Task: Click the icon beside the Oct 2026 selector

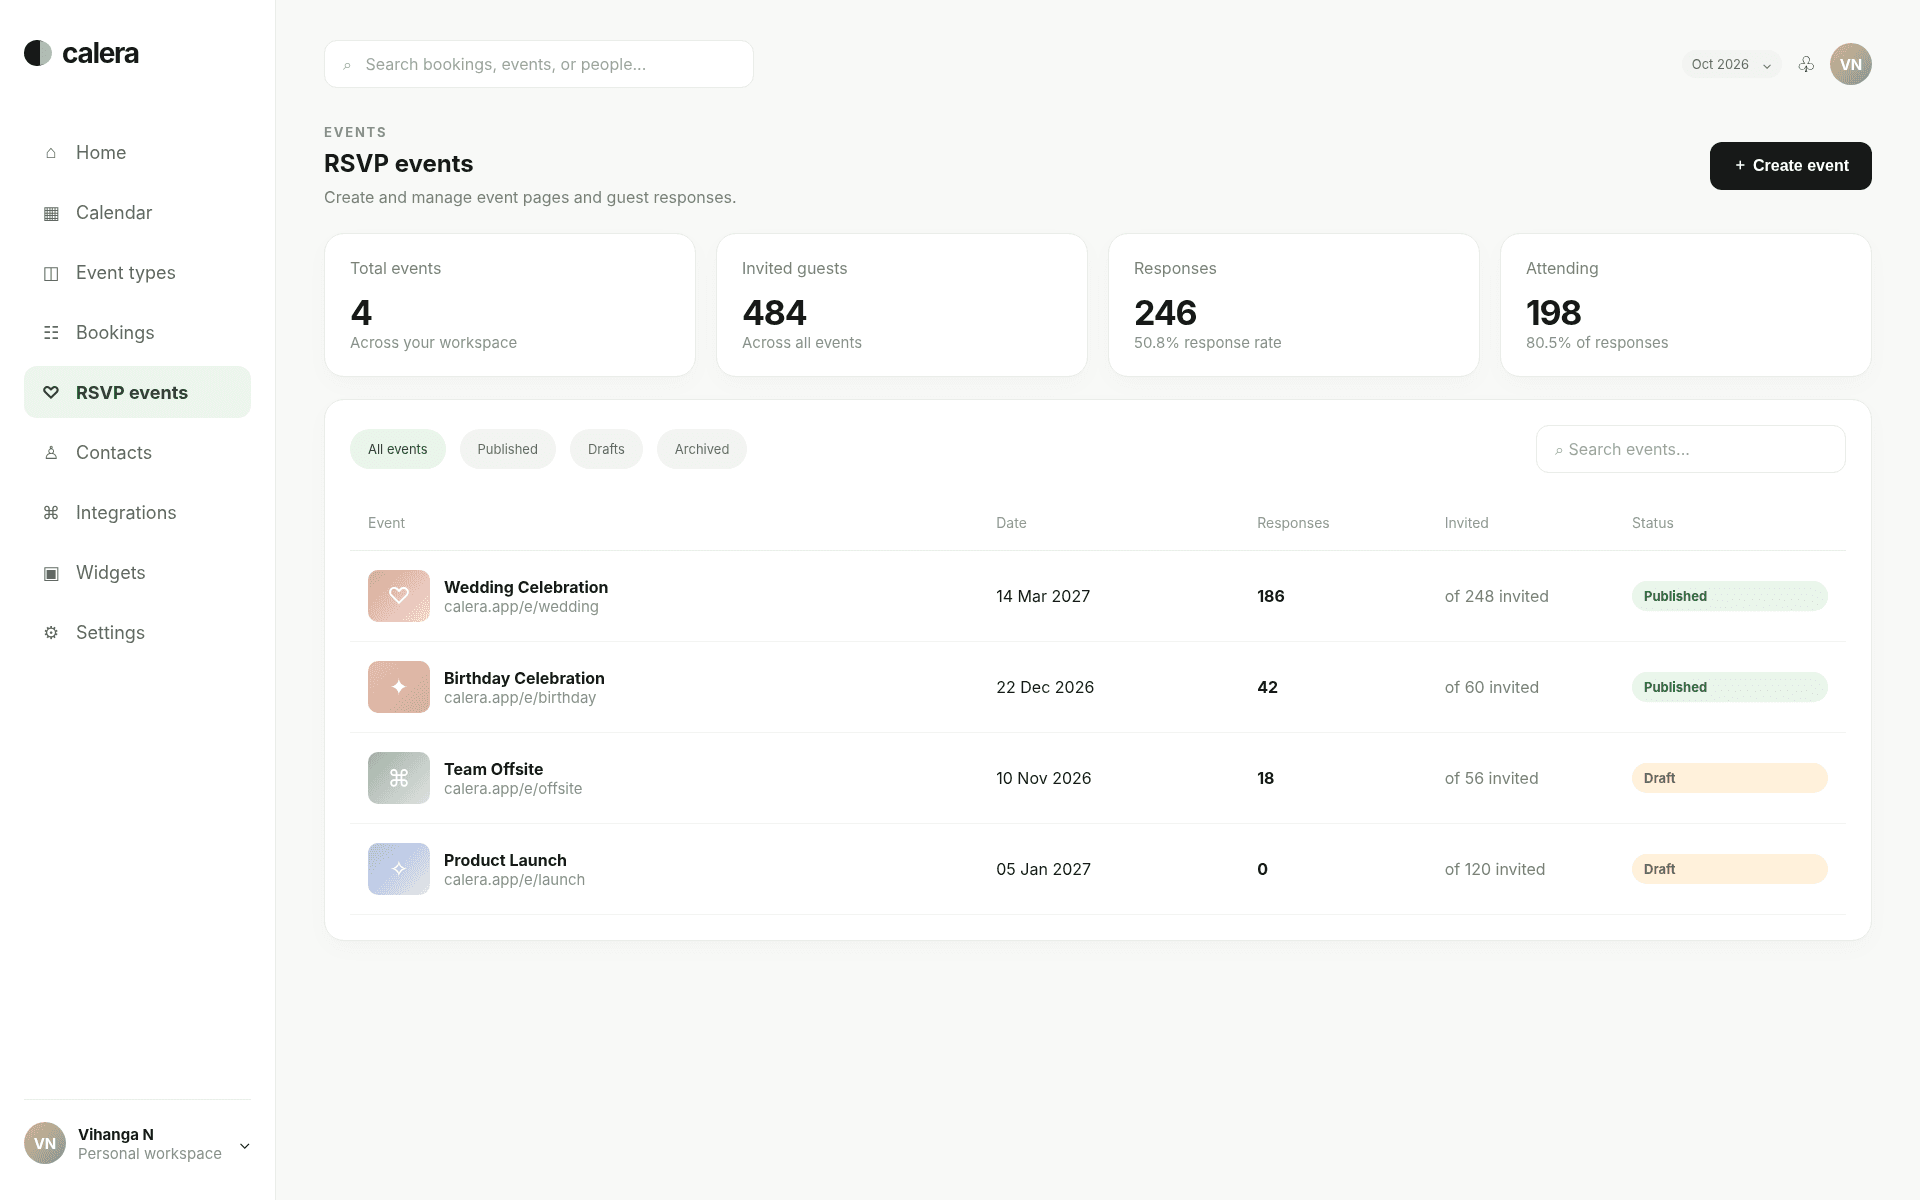Action: (x=1806, y=64)
